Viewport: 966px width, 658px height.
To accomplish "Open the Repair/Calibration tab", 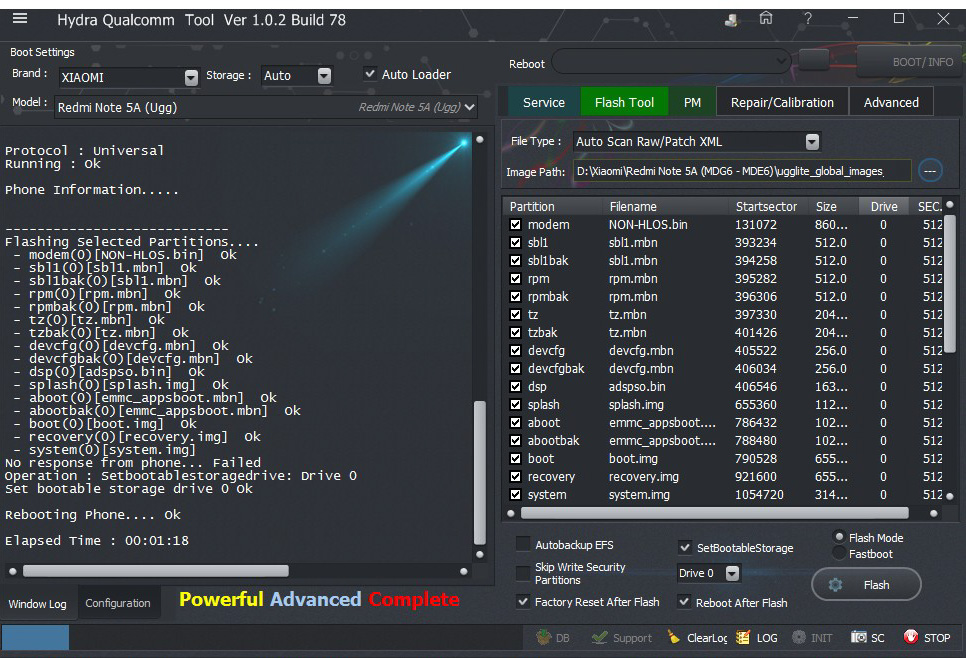I will pyautogui.click(x=782, y=102).
